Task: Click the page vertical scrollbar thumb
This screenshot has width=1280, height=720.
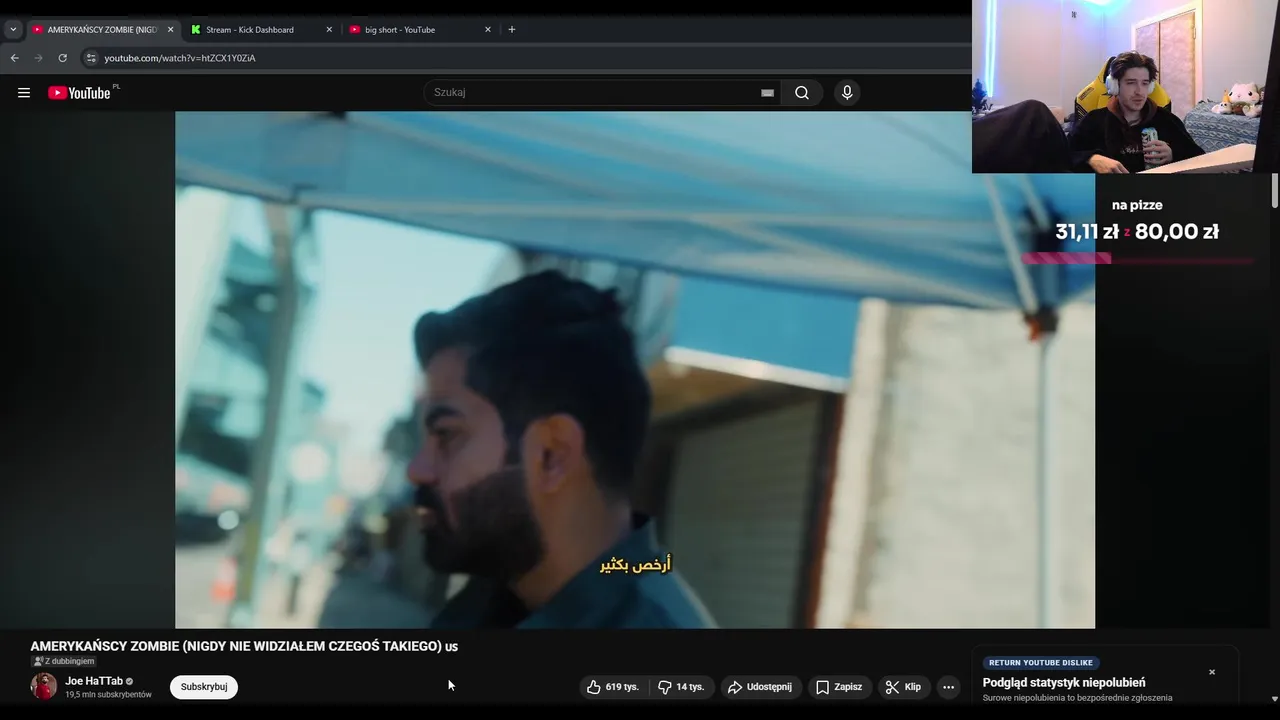Action: [1275, 191]
